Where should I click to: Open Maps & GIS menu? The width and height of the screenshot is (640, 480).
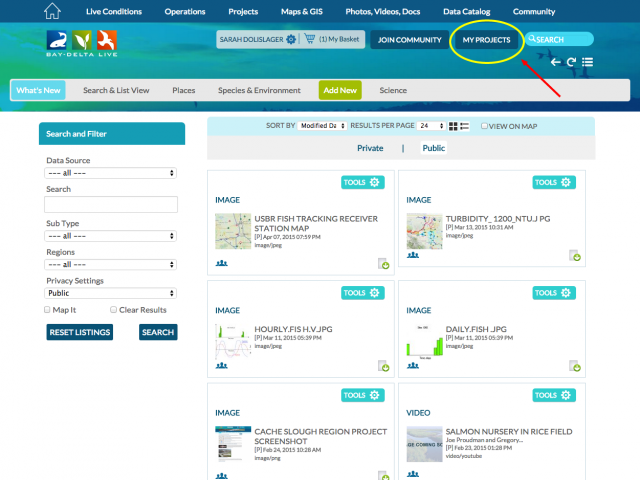302,11
